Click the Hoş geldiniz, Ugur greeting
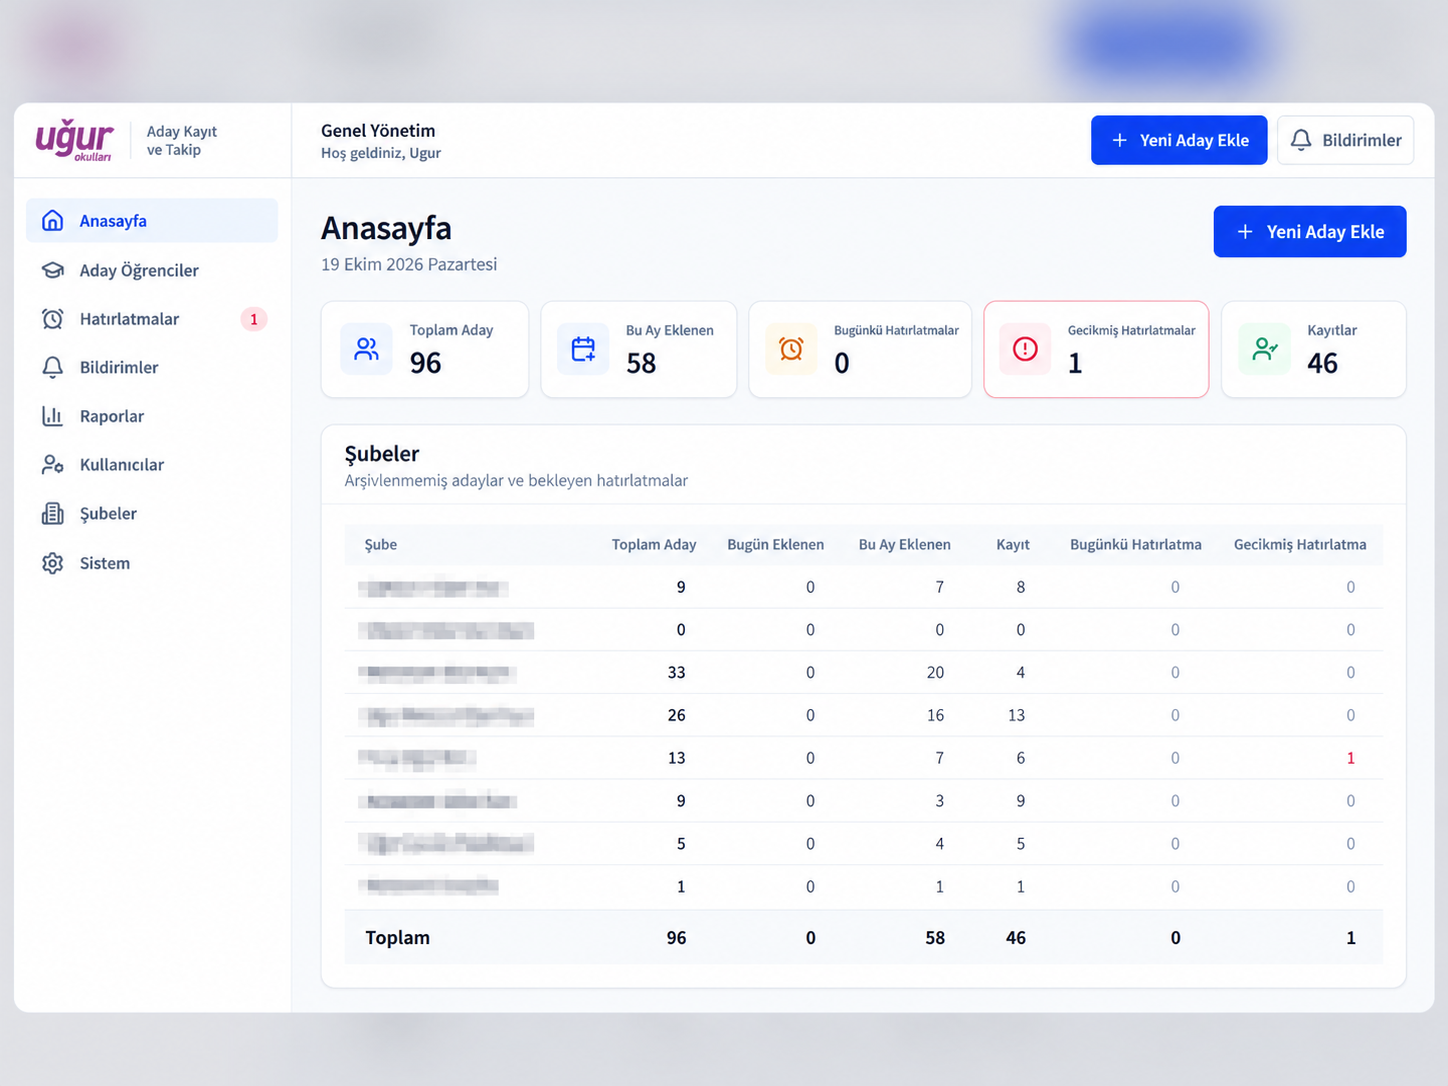1448x1086 pixels. (381, 153)
